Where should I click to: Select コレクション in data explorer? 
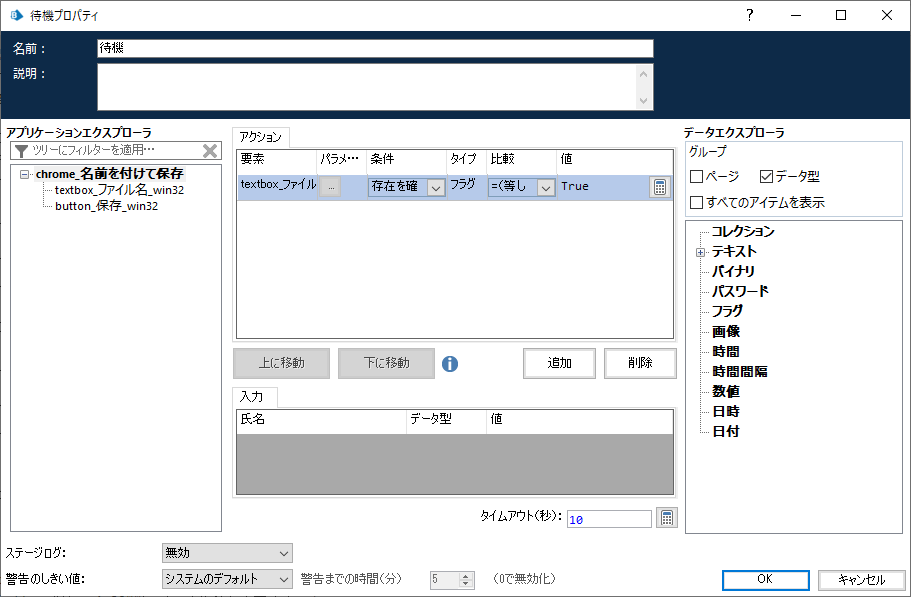pos(743,231)
